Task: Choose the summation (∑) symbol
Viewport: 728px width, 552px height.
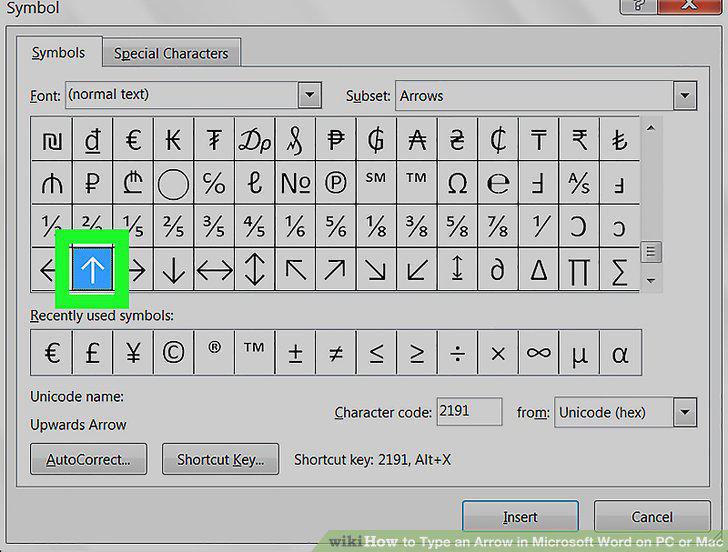Action: [619, 270]
